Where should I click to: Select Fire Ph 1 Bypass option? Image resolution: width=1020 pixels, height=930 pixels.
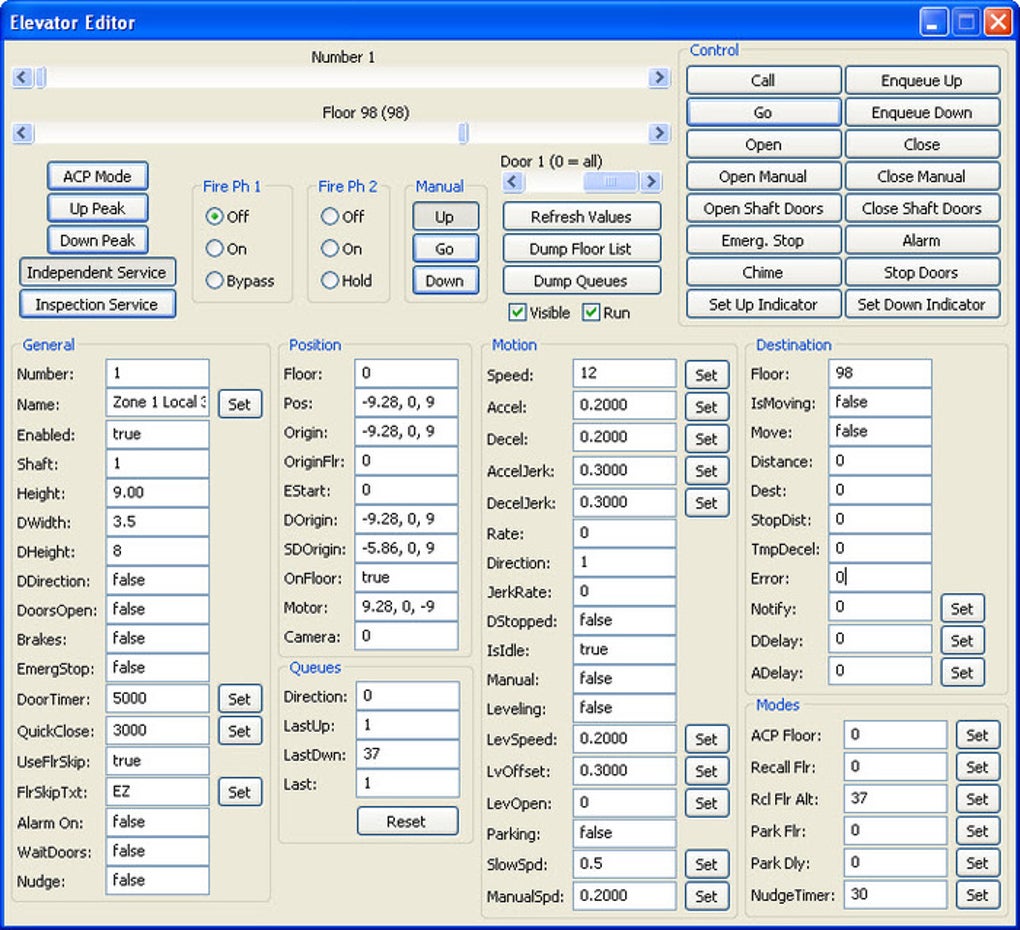tap(214, 281)
